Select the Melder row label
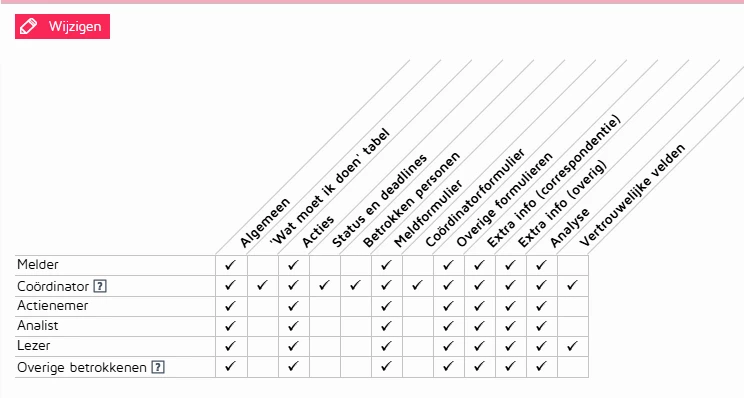This screenshot has height=398, width=744. (x=38, y=264)
